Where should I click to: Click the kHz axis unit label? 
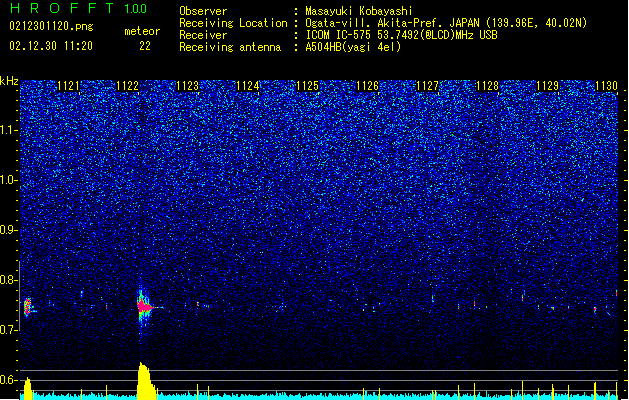pos(9,81)
